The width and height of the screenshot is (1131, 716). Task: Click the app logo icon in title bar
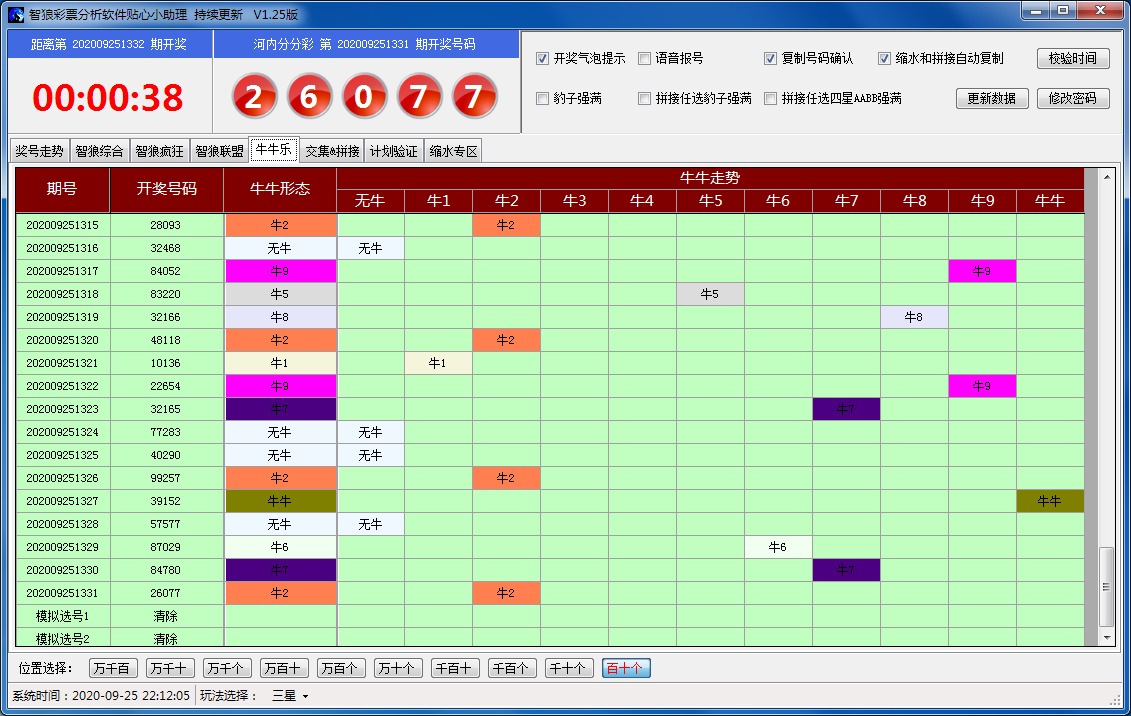pos(16,15)
